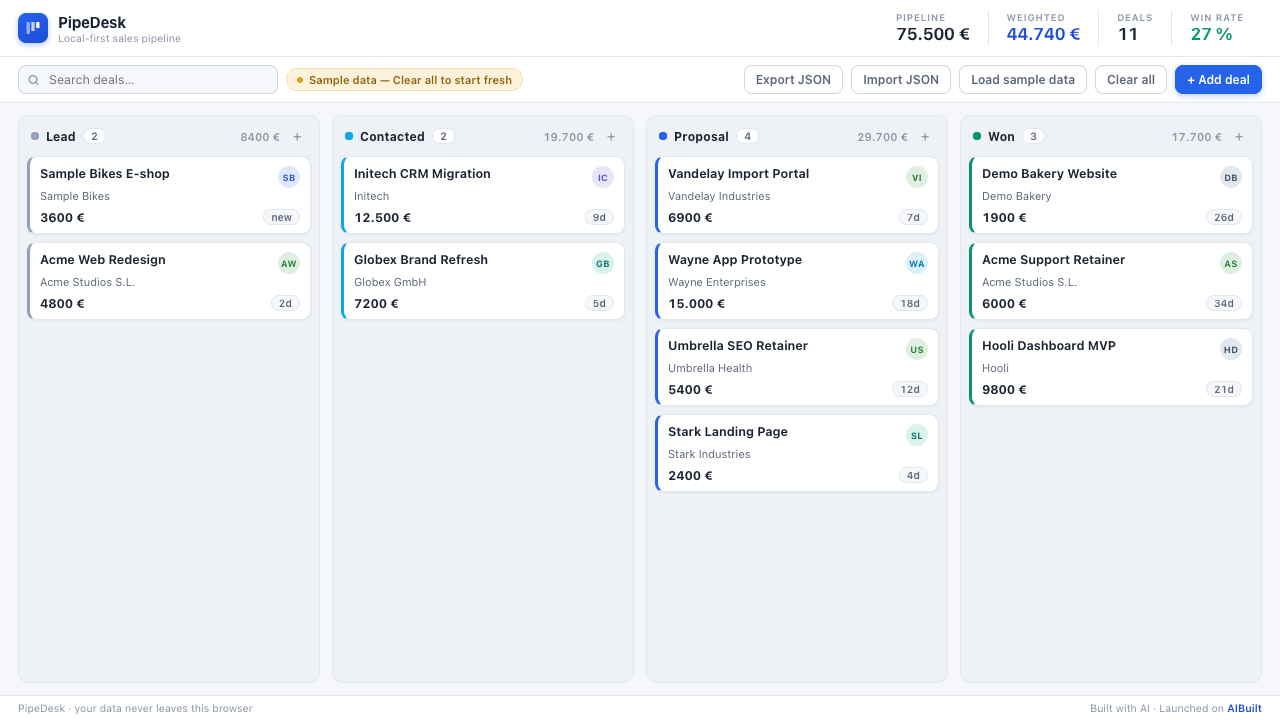Viewport: 1280px width, 720px height.
Task: Click the Sample data notice badge
Action: coord(404,80)
